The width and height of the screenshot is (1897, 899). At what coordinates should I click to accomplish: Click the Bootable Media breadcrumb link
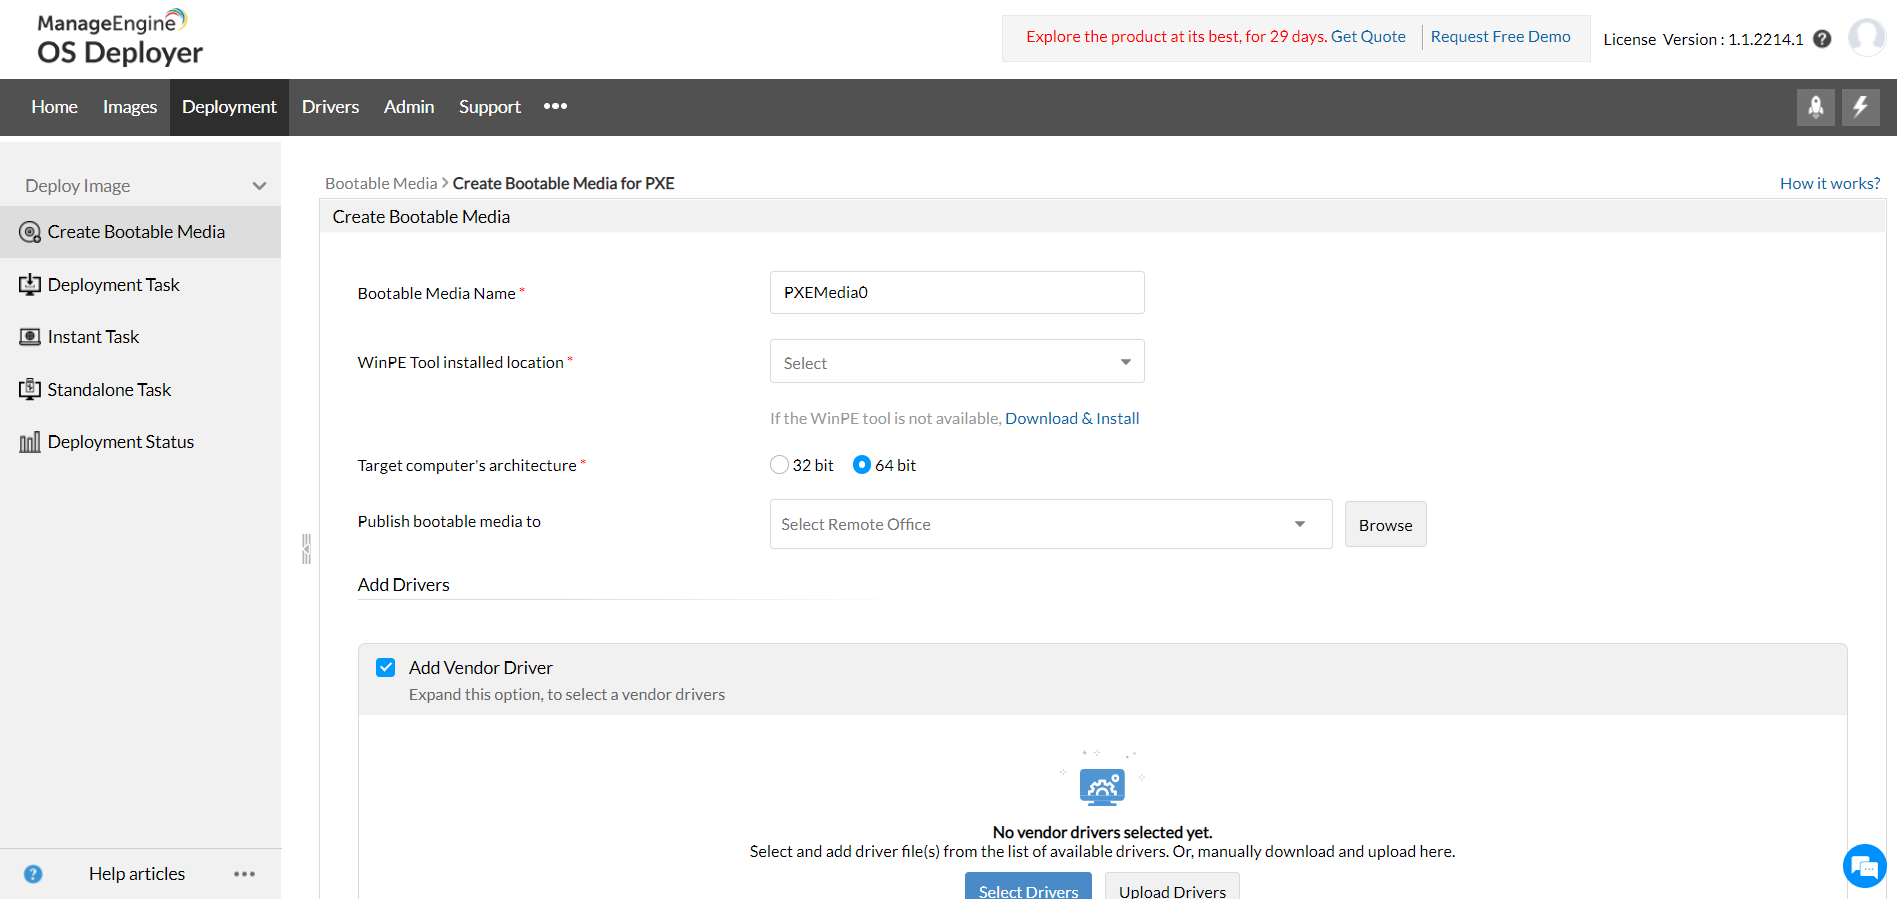pos(381,184)
